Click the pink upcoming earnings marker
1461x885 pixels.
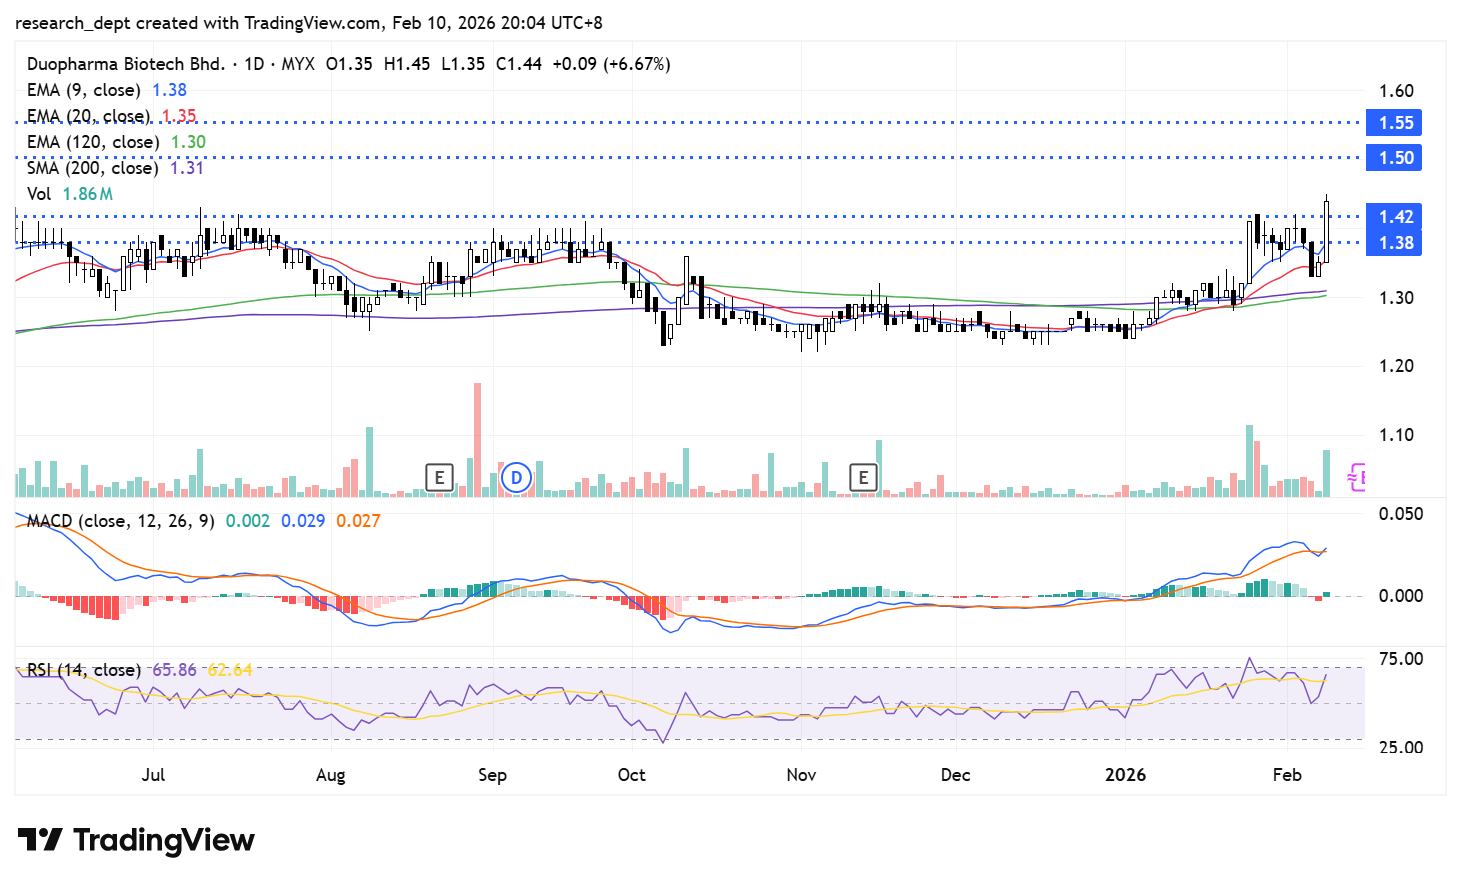pyautogui.click(x=1356, y=477)
